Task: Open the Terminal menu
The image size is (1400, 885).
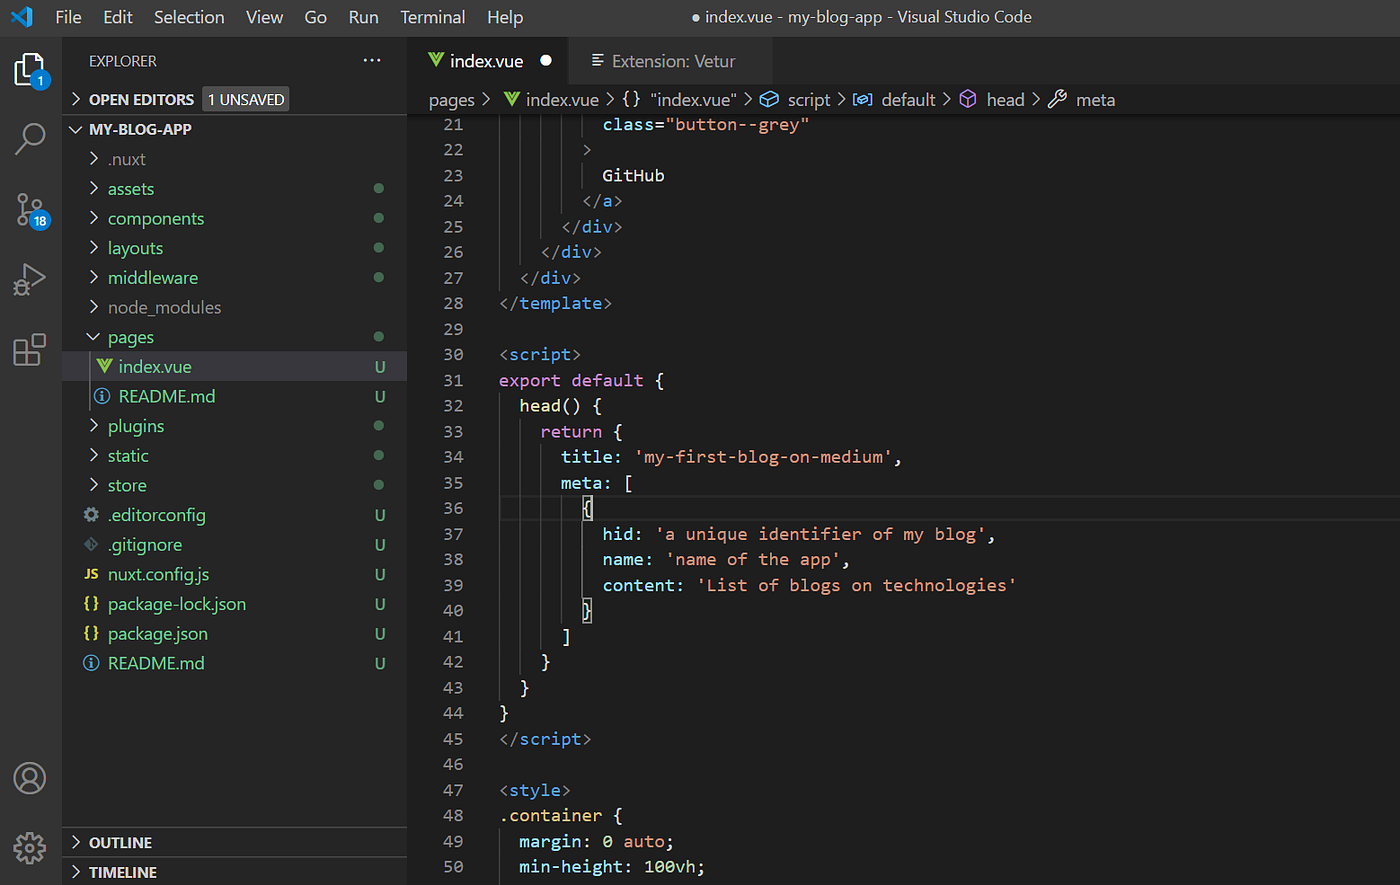Action: [x=432, y=17]
